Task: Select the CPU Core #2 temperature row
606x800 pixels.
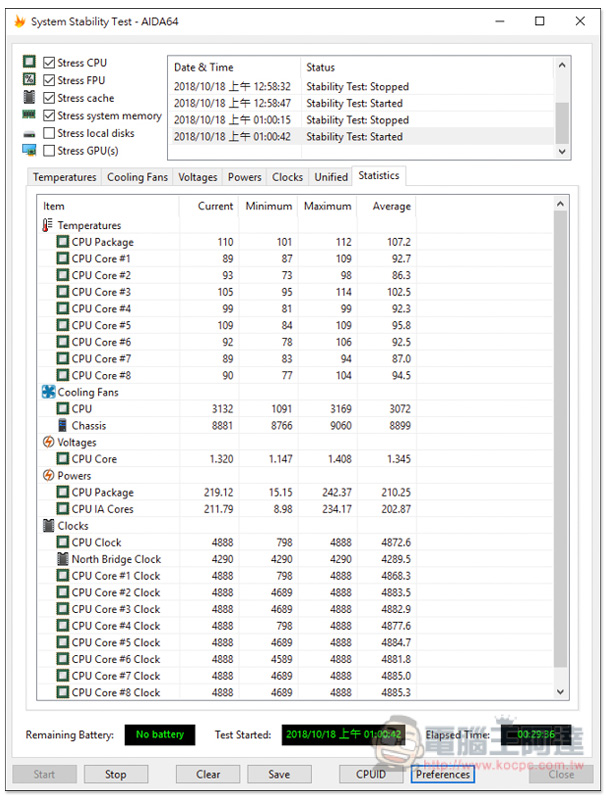Action: tap(295, 275)
